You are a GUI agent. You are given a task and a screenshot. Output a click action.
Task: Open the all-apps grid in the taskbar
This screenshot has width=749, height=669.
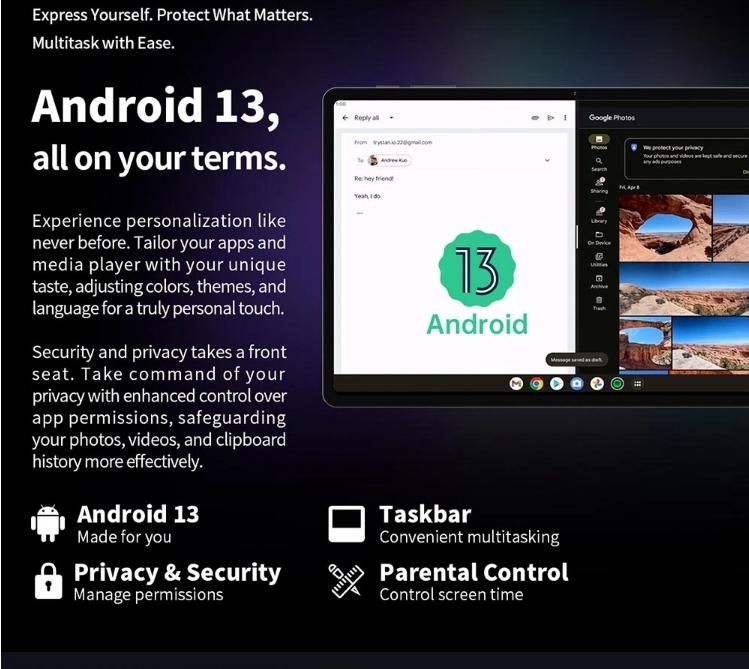point(637,383)
